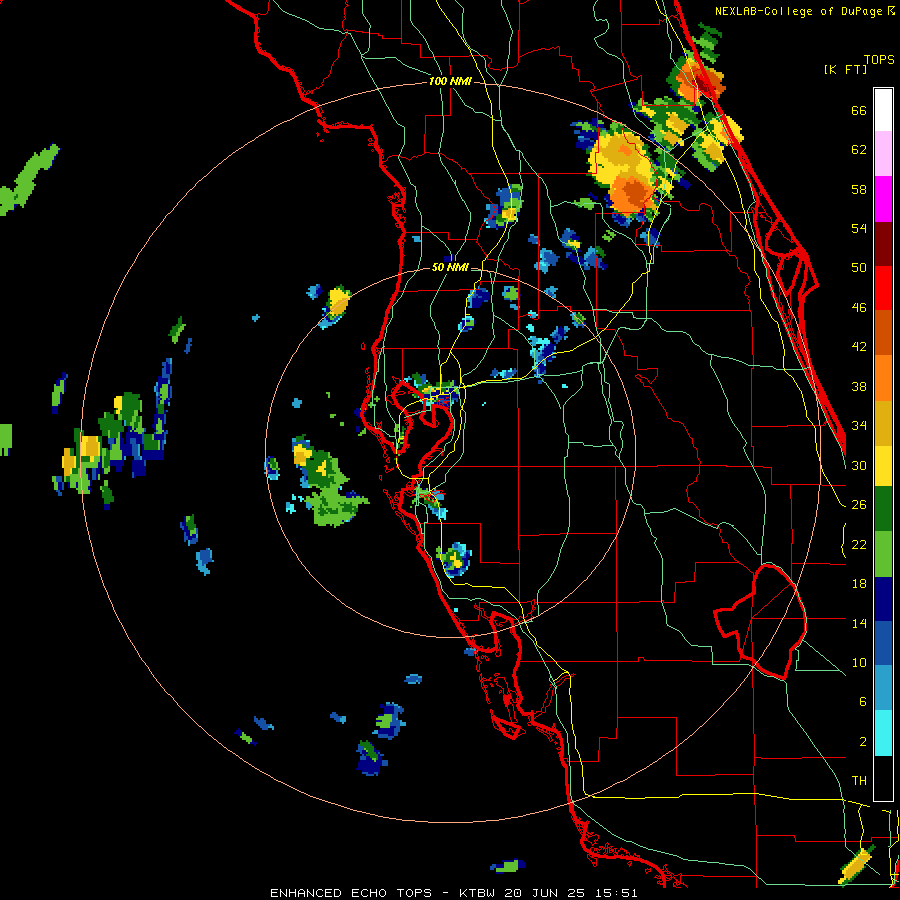Pick the cyan swatch near legend bottom
Image resolution: width=900 pixels, height=900 pixels.
[x=883, y=733]
